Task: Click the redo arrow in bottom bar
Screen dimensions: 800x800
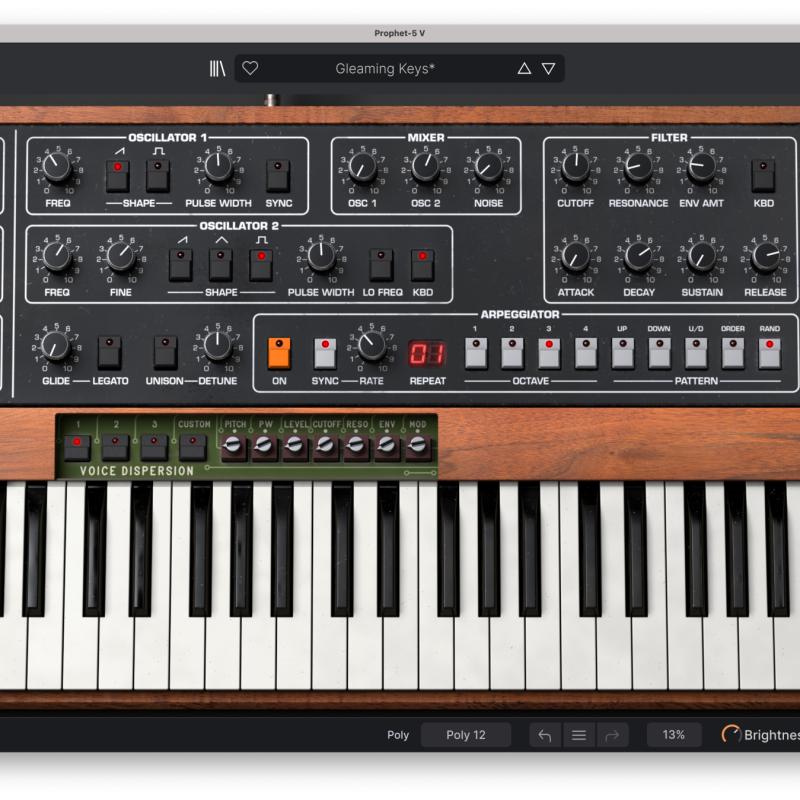Action: (x=612, y=735)
